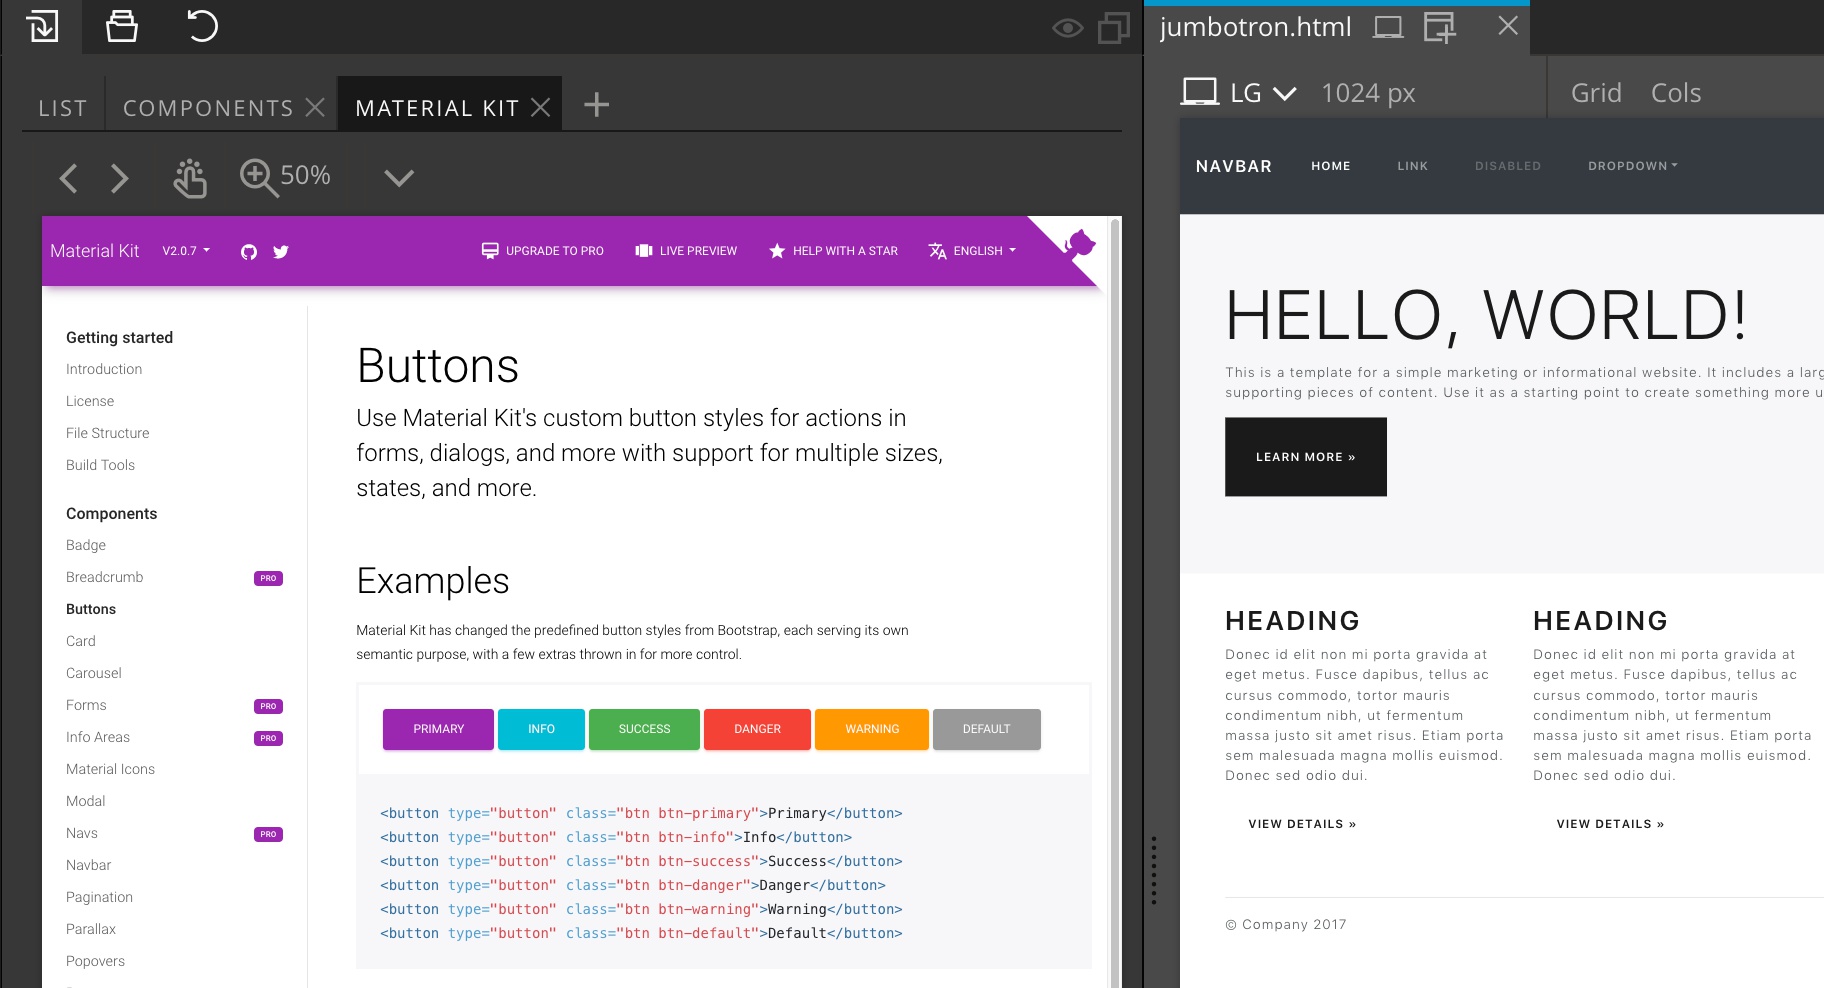
Task: Click the laptop icon next to jumbotron.html
Action: [x=1388, y=27]
